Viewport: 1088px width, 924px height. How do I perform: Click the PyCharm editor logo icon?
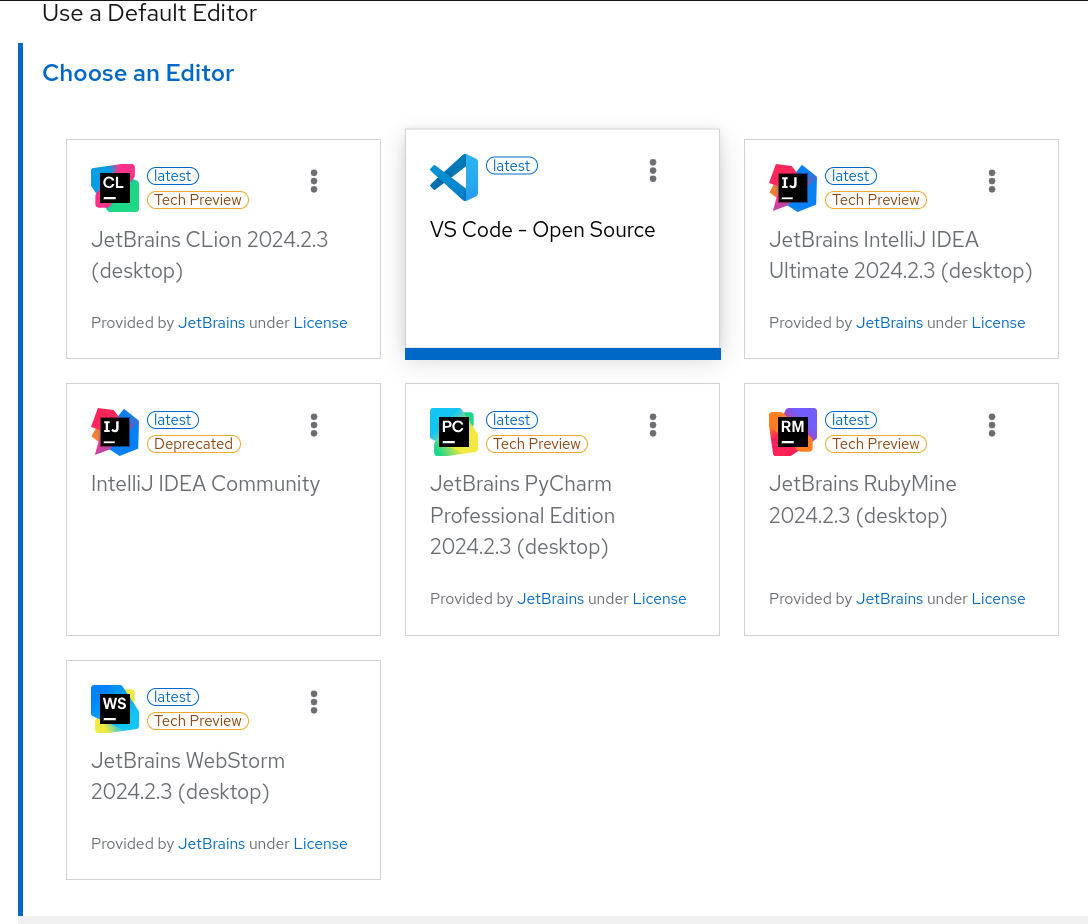tap(454, 432)
